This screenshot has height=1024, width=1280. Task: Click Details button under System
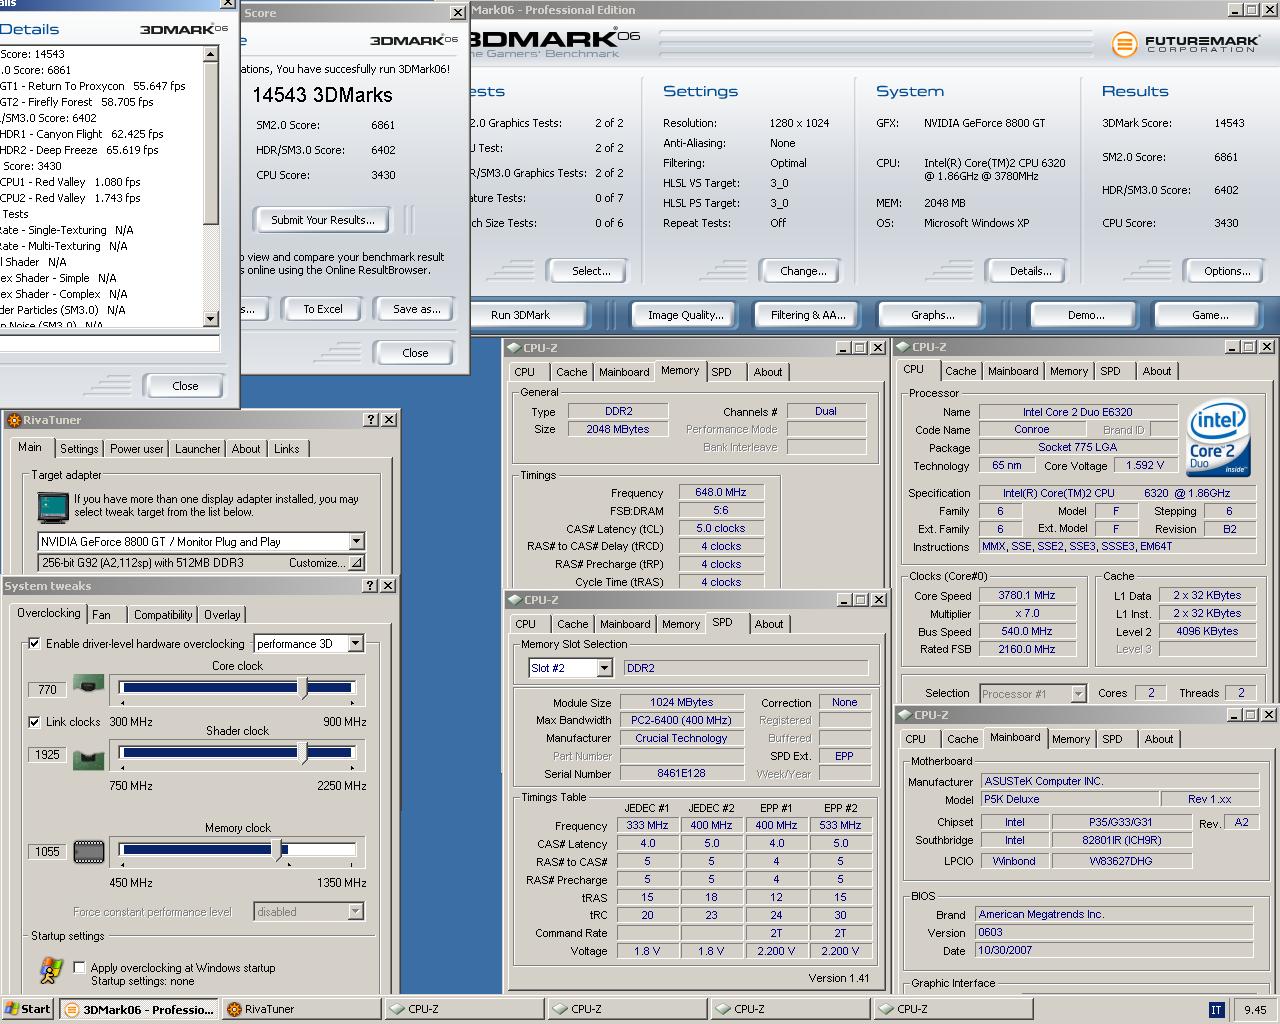[1030, 271]
